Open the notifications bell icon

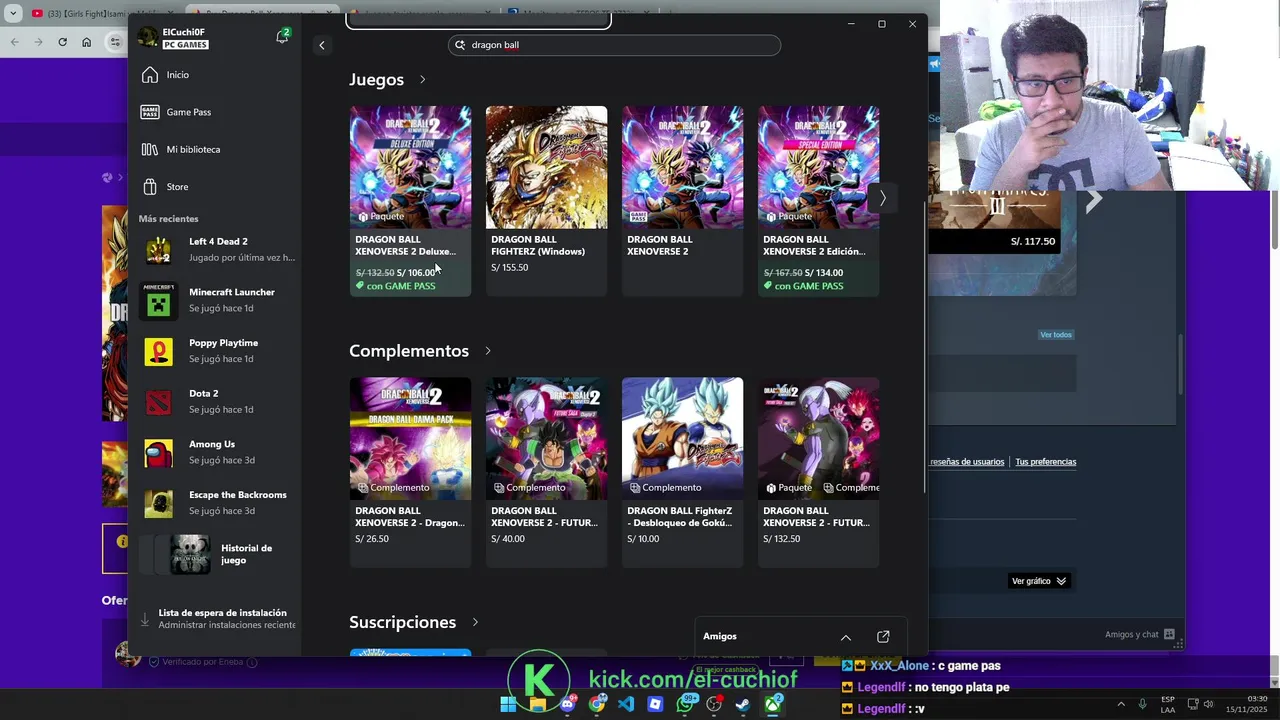282,37
